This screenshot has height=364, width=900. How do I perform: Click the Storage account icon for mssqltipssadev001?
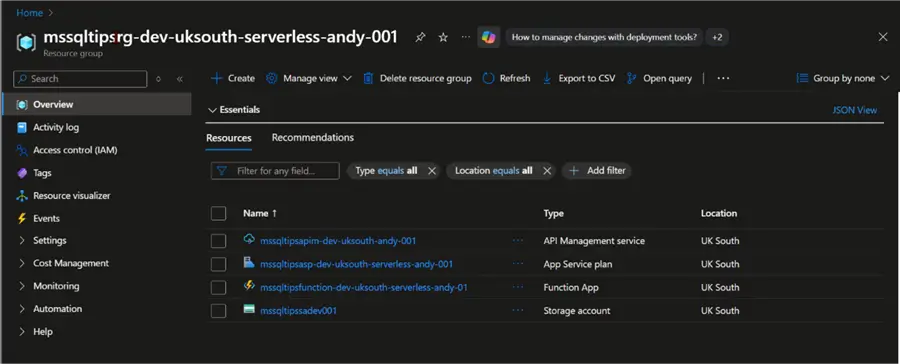(249, 309)
